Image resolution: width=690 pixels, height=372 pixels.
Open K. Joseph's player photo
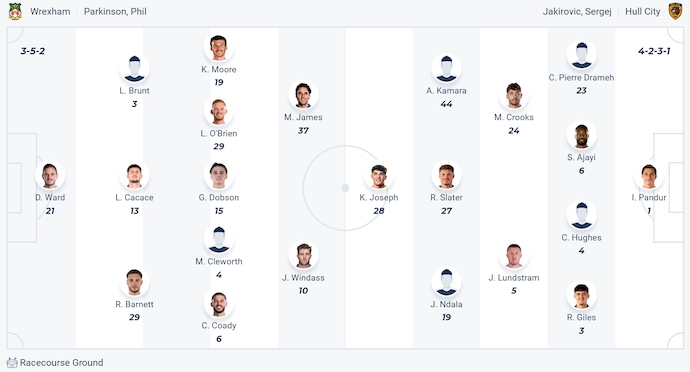tap(379, 176)
